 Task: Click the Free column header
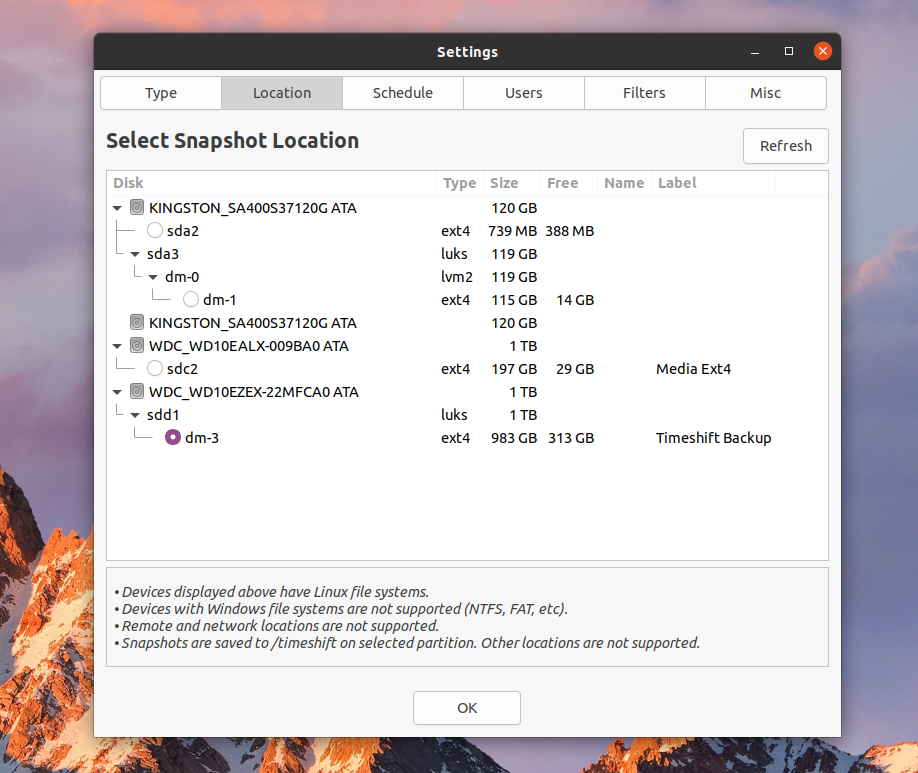[x=568, y=183]
